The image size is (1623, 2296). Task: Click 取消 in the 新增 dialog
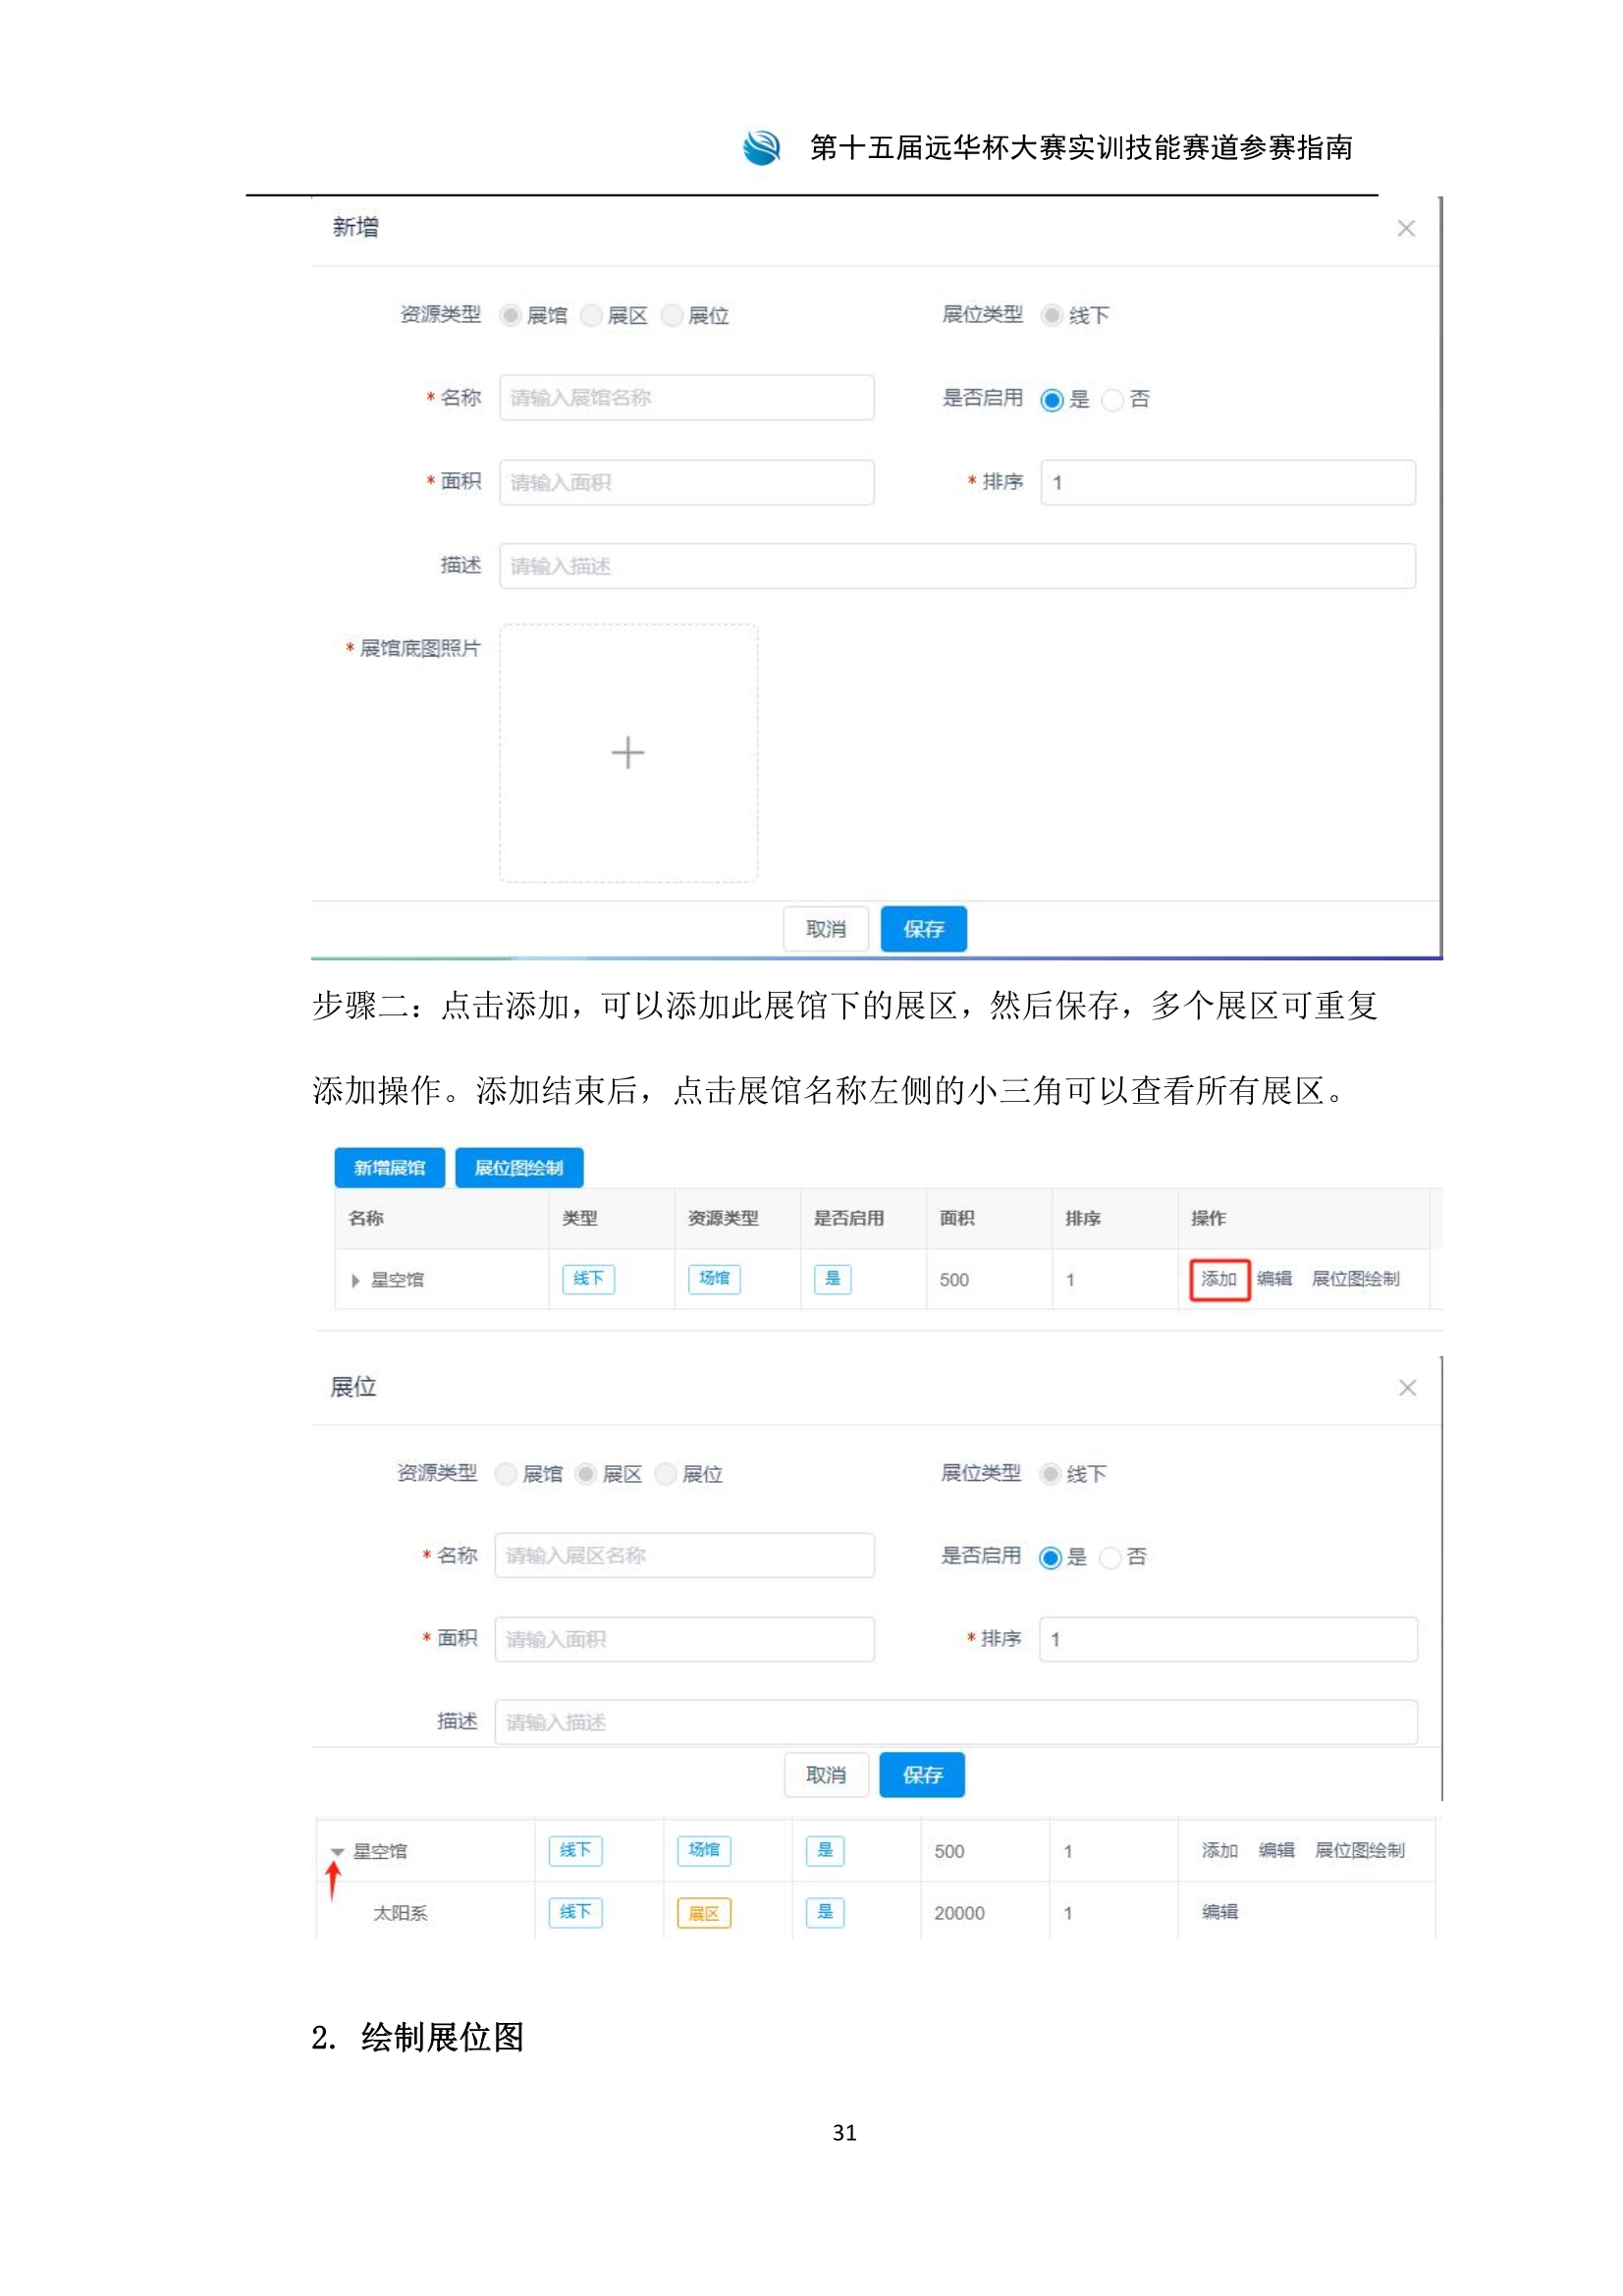click(x=825, y=929)
